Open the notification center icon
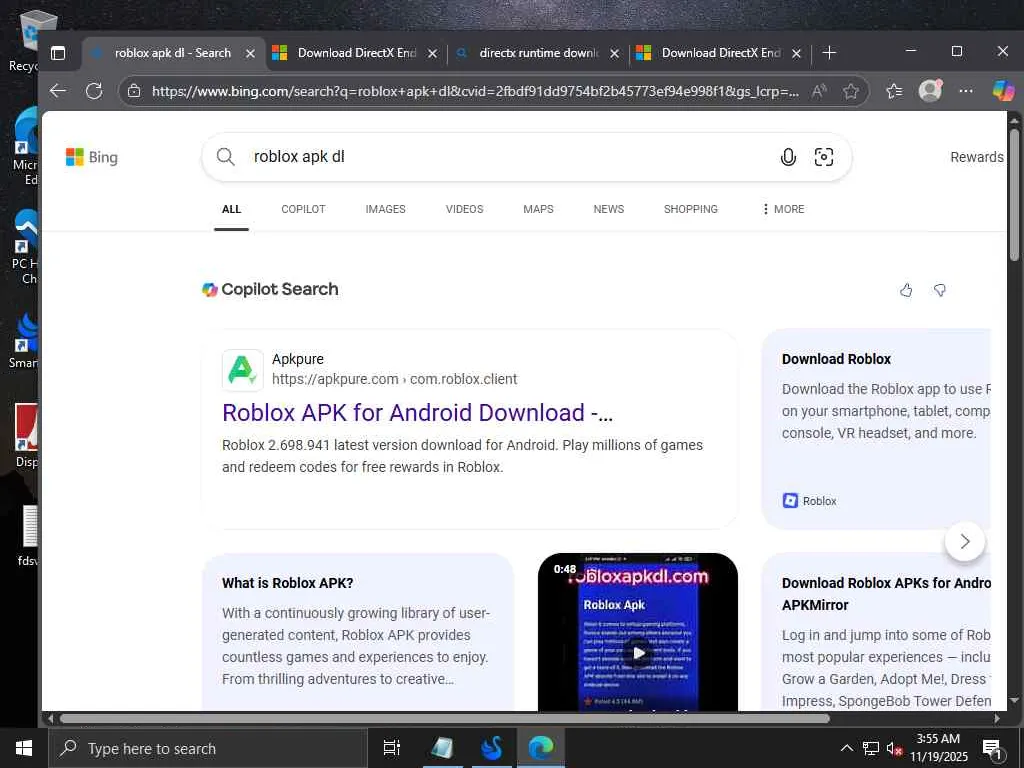Screen dimensions: 1024x768 992,749
